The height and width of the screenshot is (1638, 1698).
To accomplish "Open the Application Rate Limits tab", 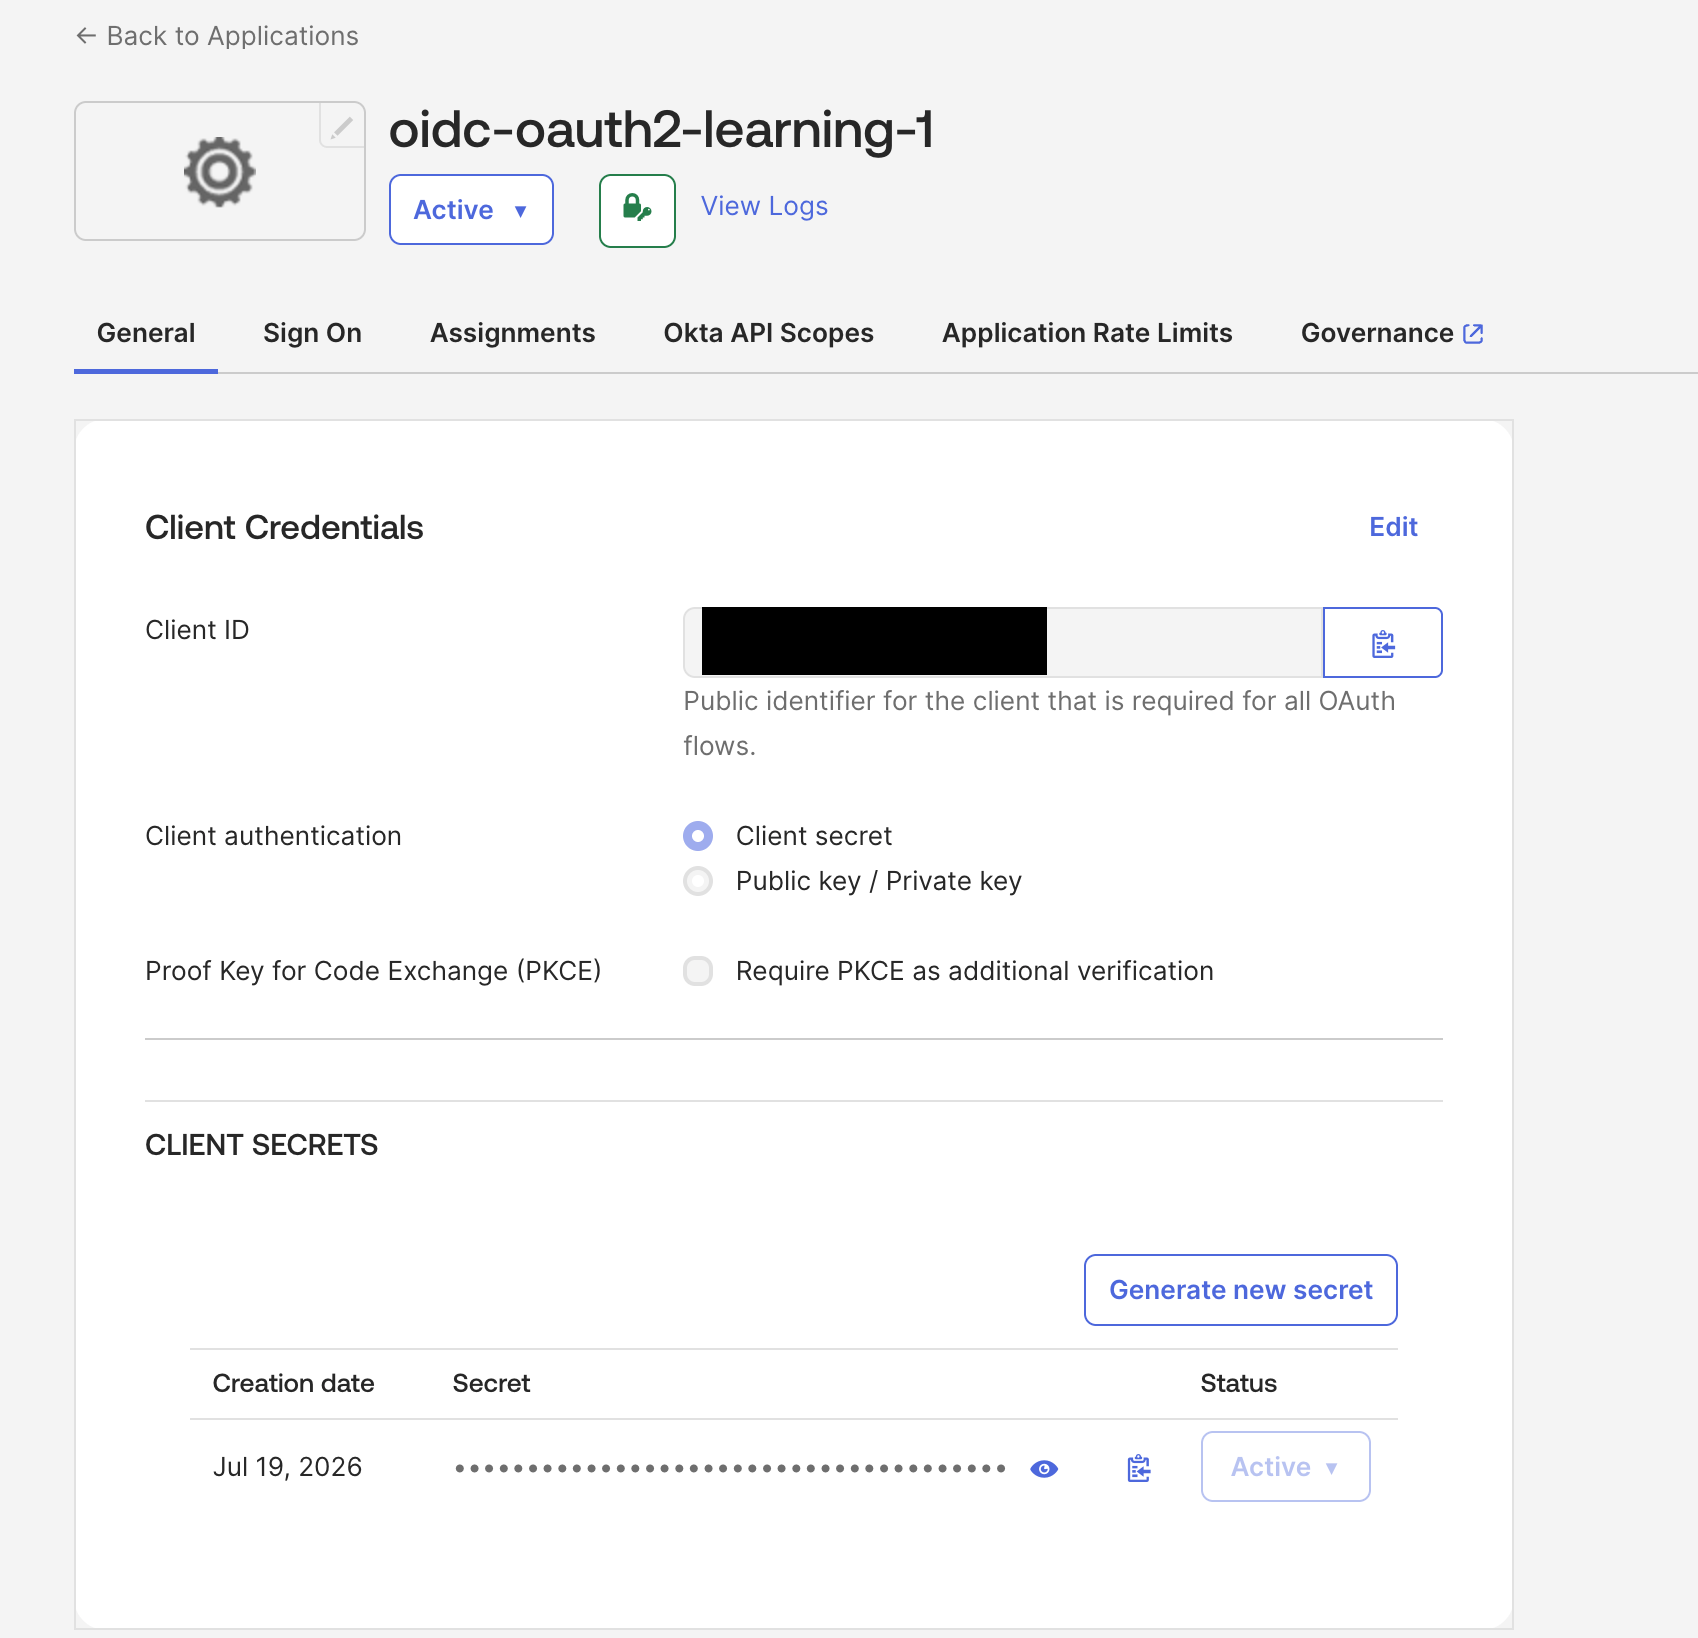I will (x=1087, y=333).
